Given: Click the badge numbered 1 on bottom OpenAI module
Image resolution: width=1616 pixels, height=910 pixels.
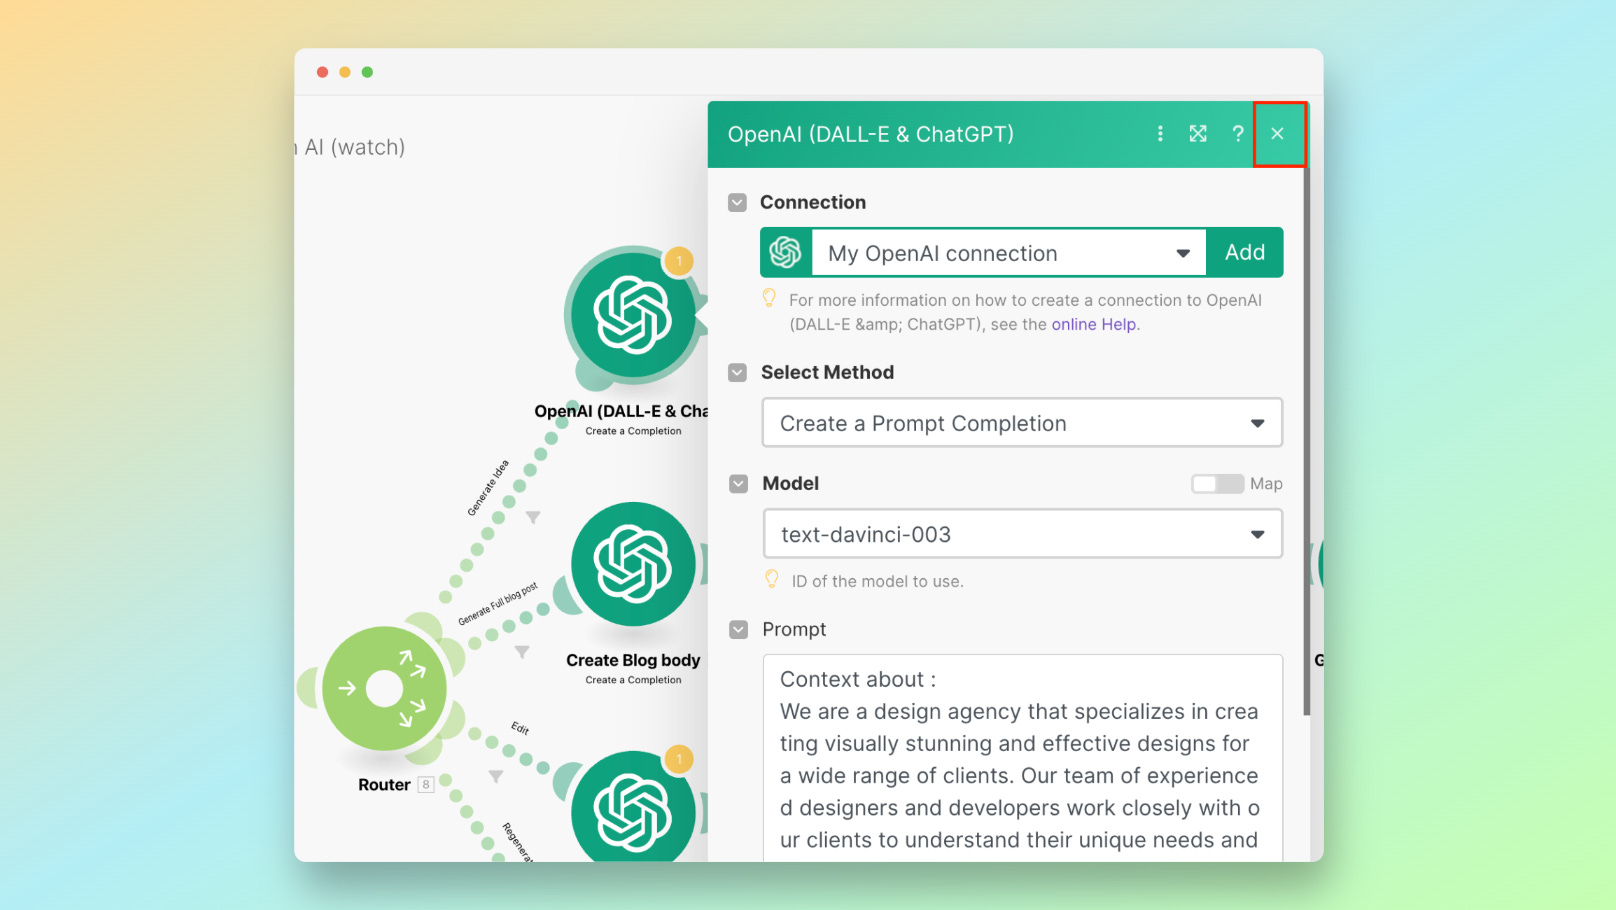Looking at the screenshot, I should coord(679,759).
